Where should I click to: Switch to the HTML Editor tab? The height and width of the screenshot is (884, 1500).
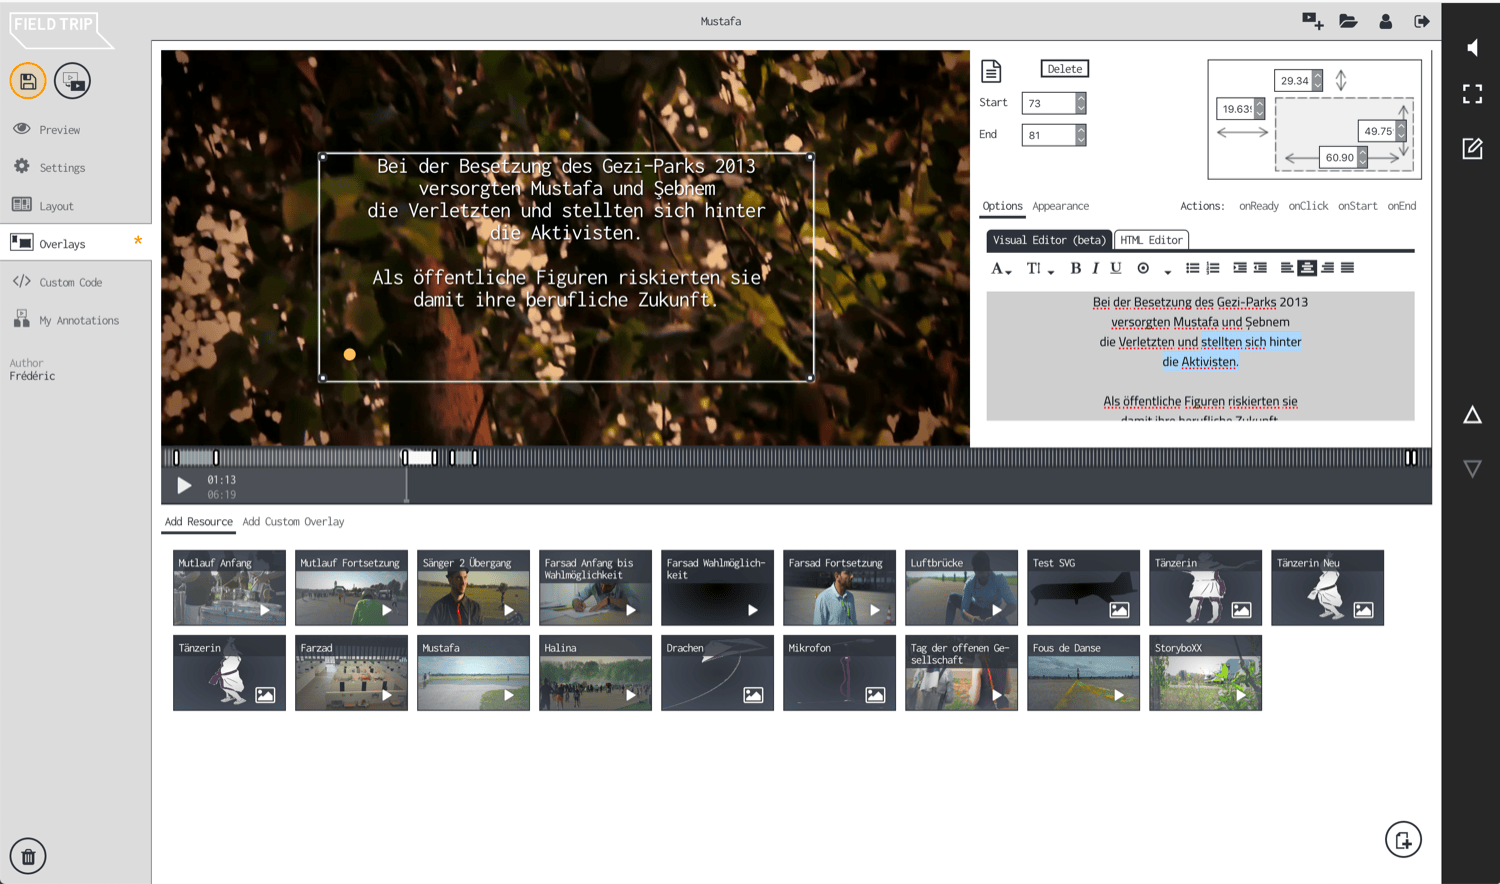pyautogui.click(x=1151, y=240)
